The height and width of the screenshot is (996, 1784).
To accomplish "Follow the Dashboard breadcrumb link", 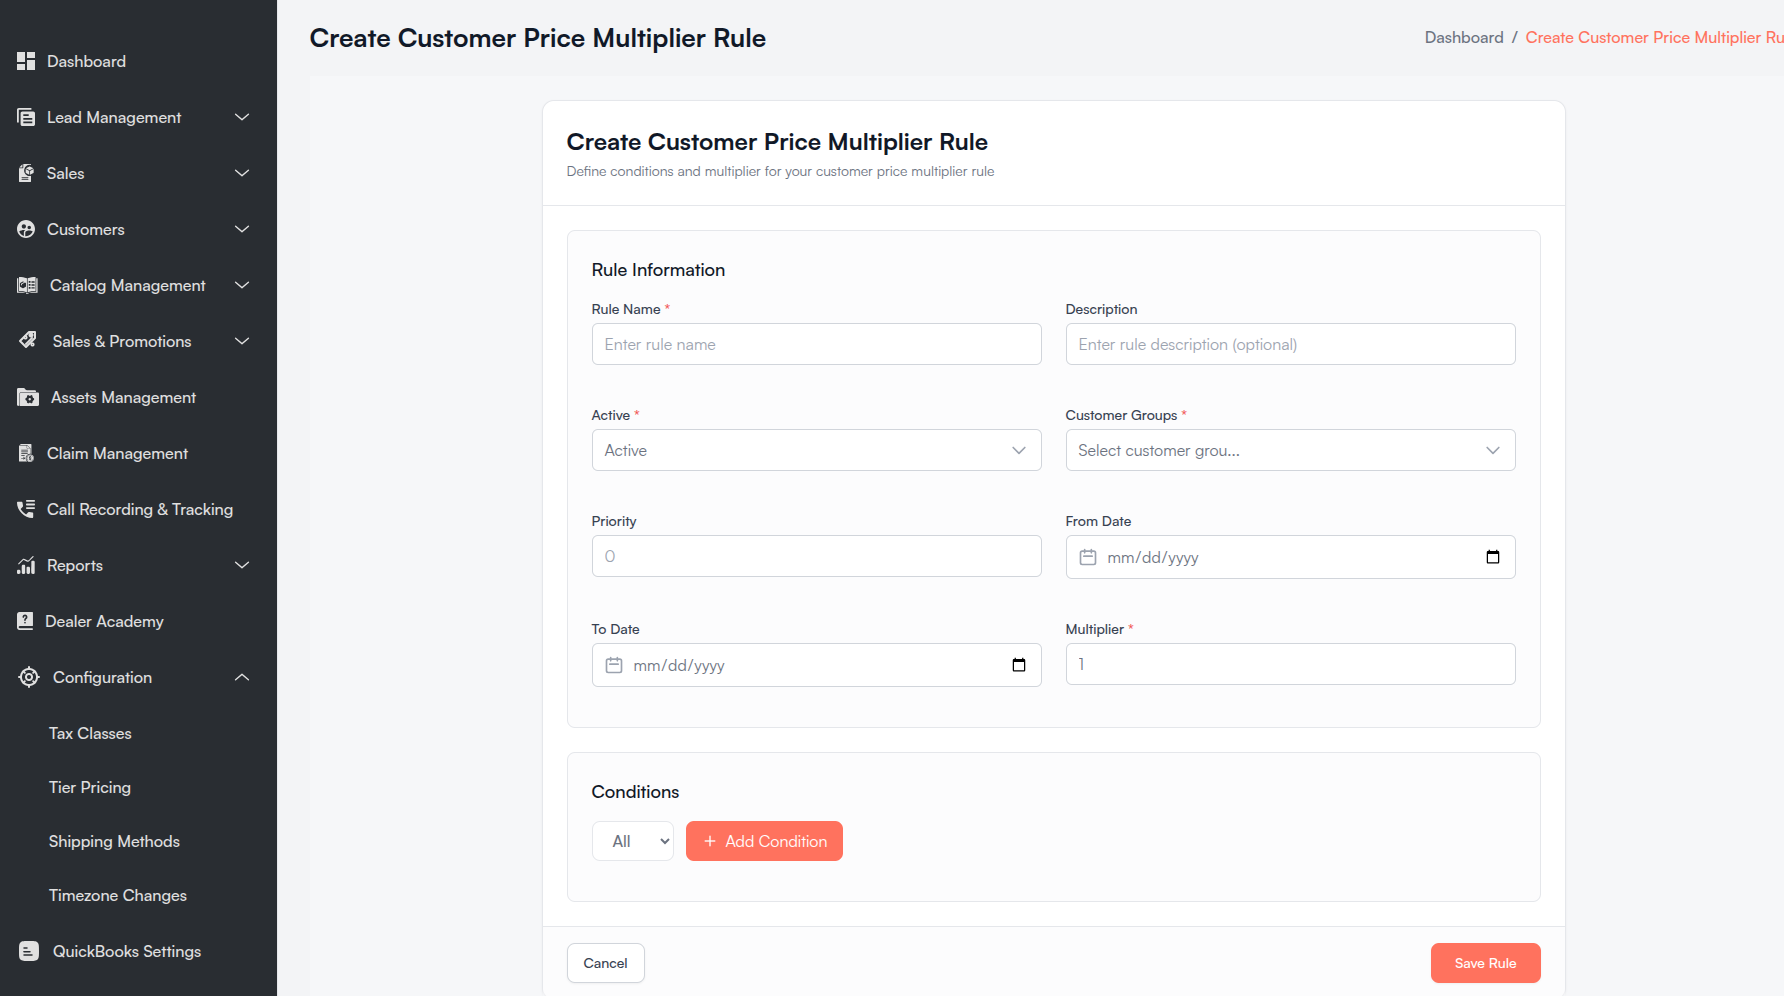I will [x=1464, y=37].
